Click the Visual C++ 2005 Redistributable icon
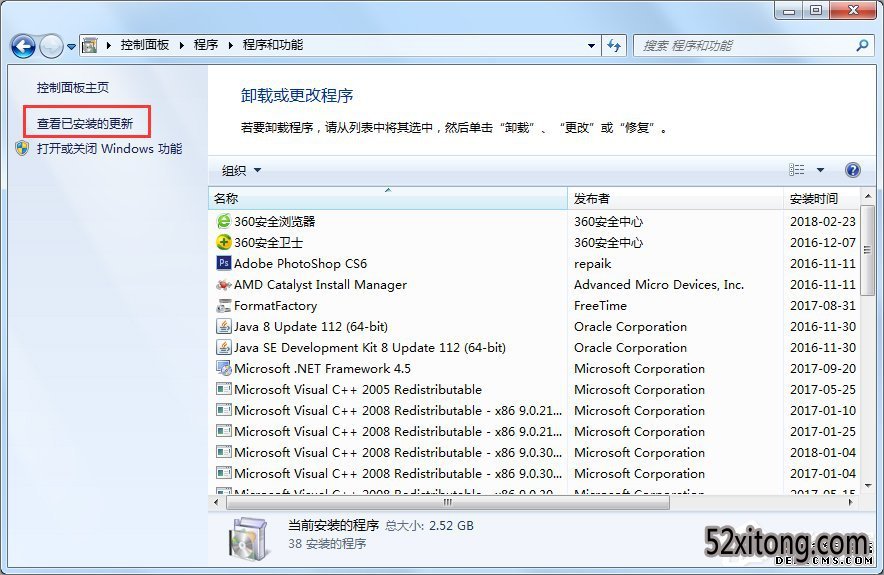Image resolution: width=884 pixels, height=575 pixels. click(224, 389)
